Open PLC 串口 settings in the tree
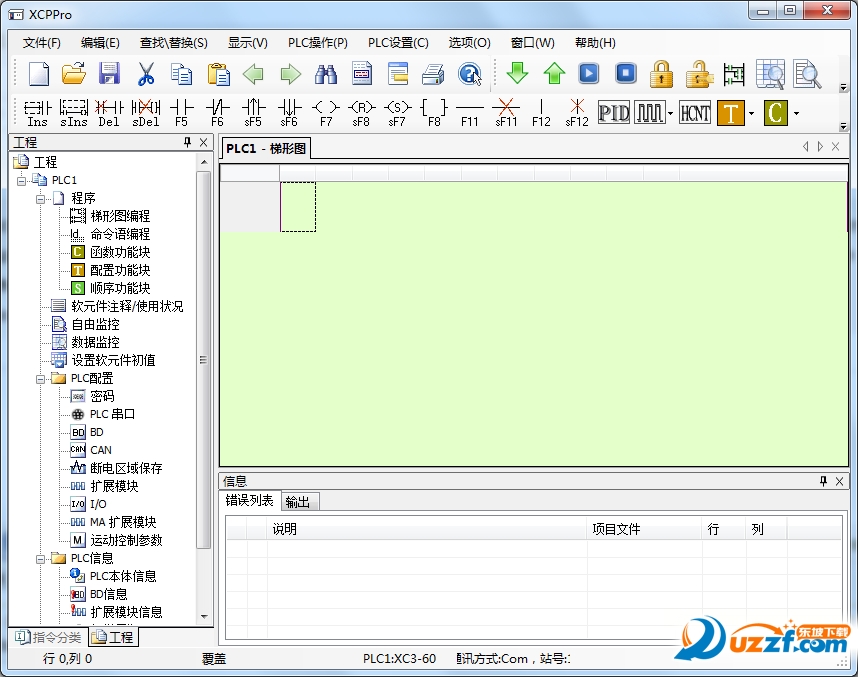858x677 pixels. click(112, 414)
